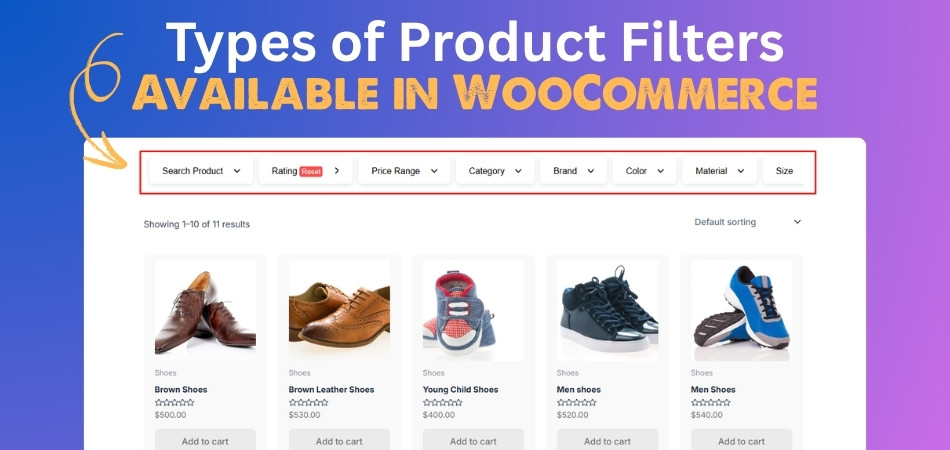Open the Brand filter dropdown

(573, 171)
